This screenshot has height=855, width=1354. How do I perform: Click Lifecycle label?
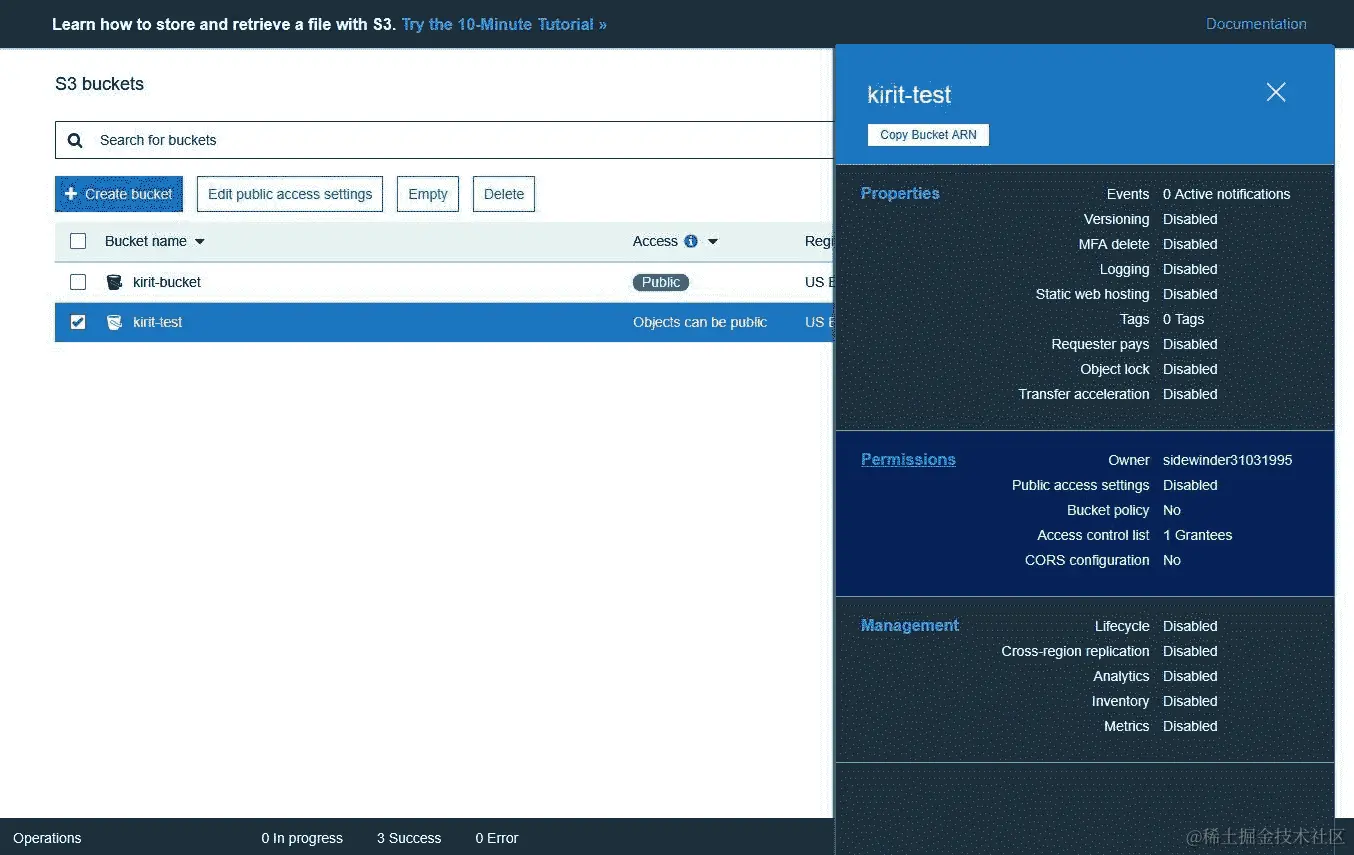(1122, 626)
